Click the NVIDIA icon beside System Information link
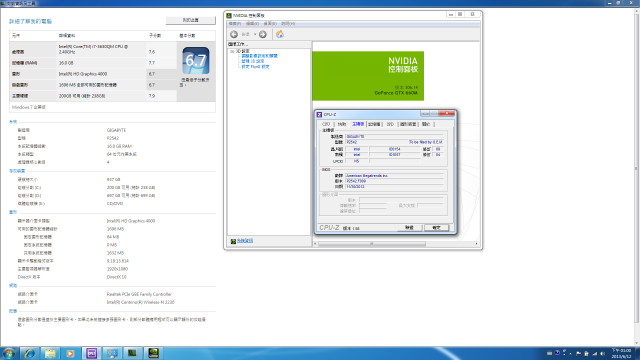This screenshot has width=640, height=360. click(233, 241)
